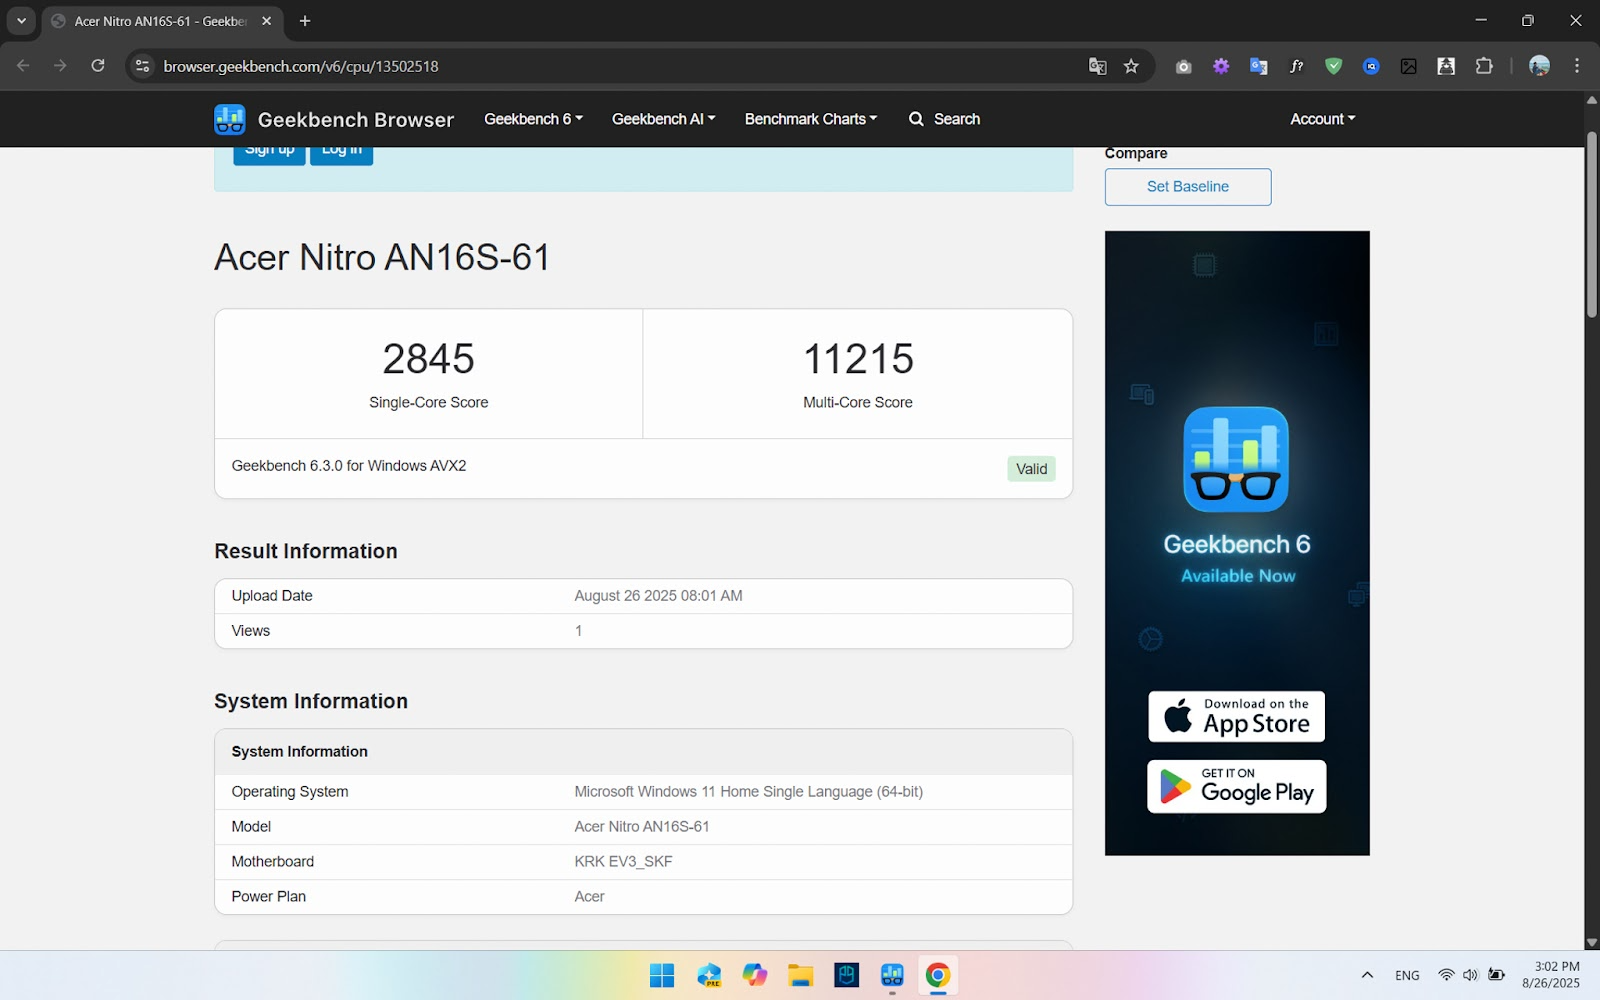Click the Geekbench 6.3.0 for Windows AVX2 text
The width and height of the screenshot is (1600, 1000).
click(x=349, y=466)
